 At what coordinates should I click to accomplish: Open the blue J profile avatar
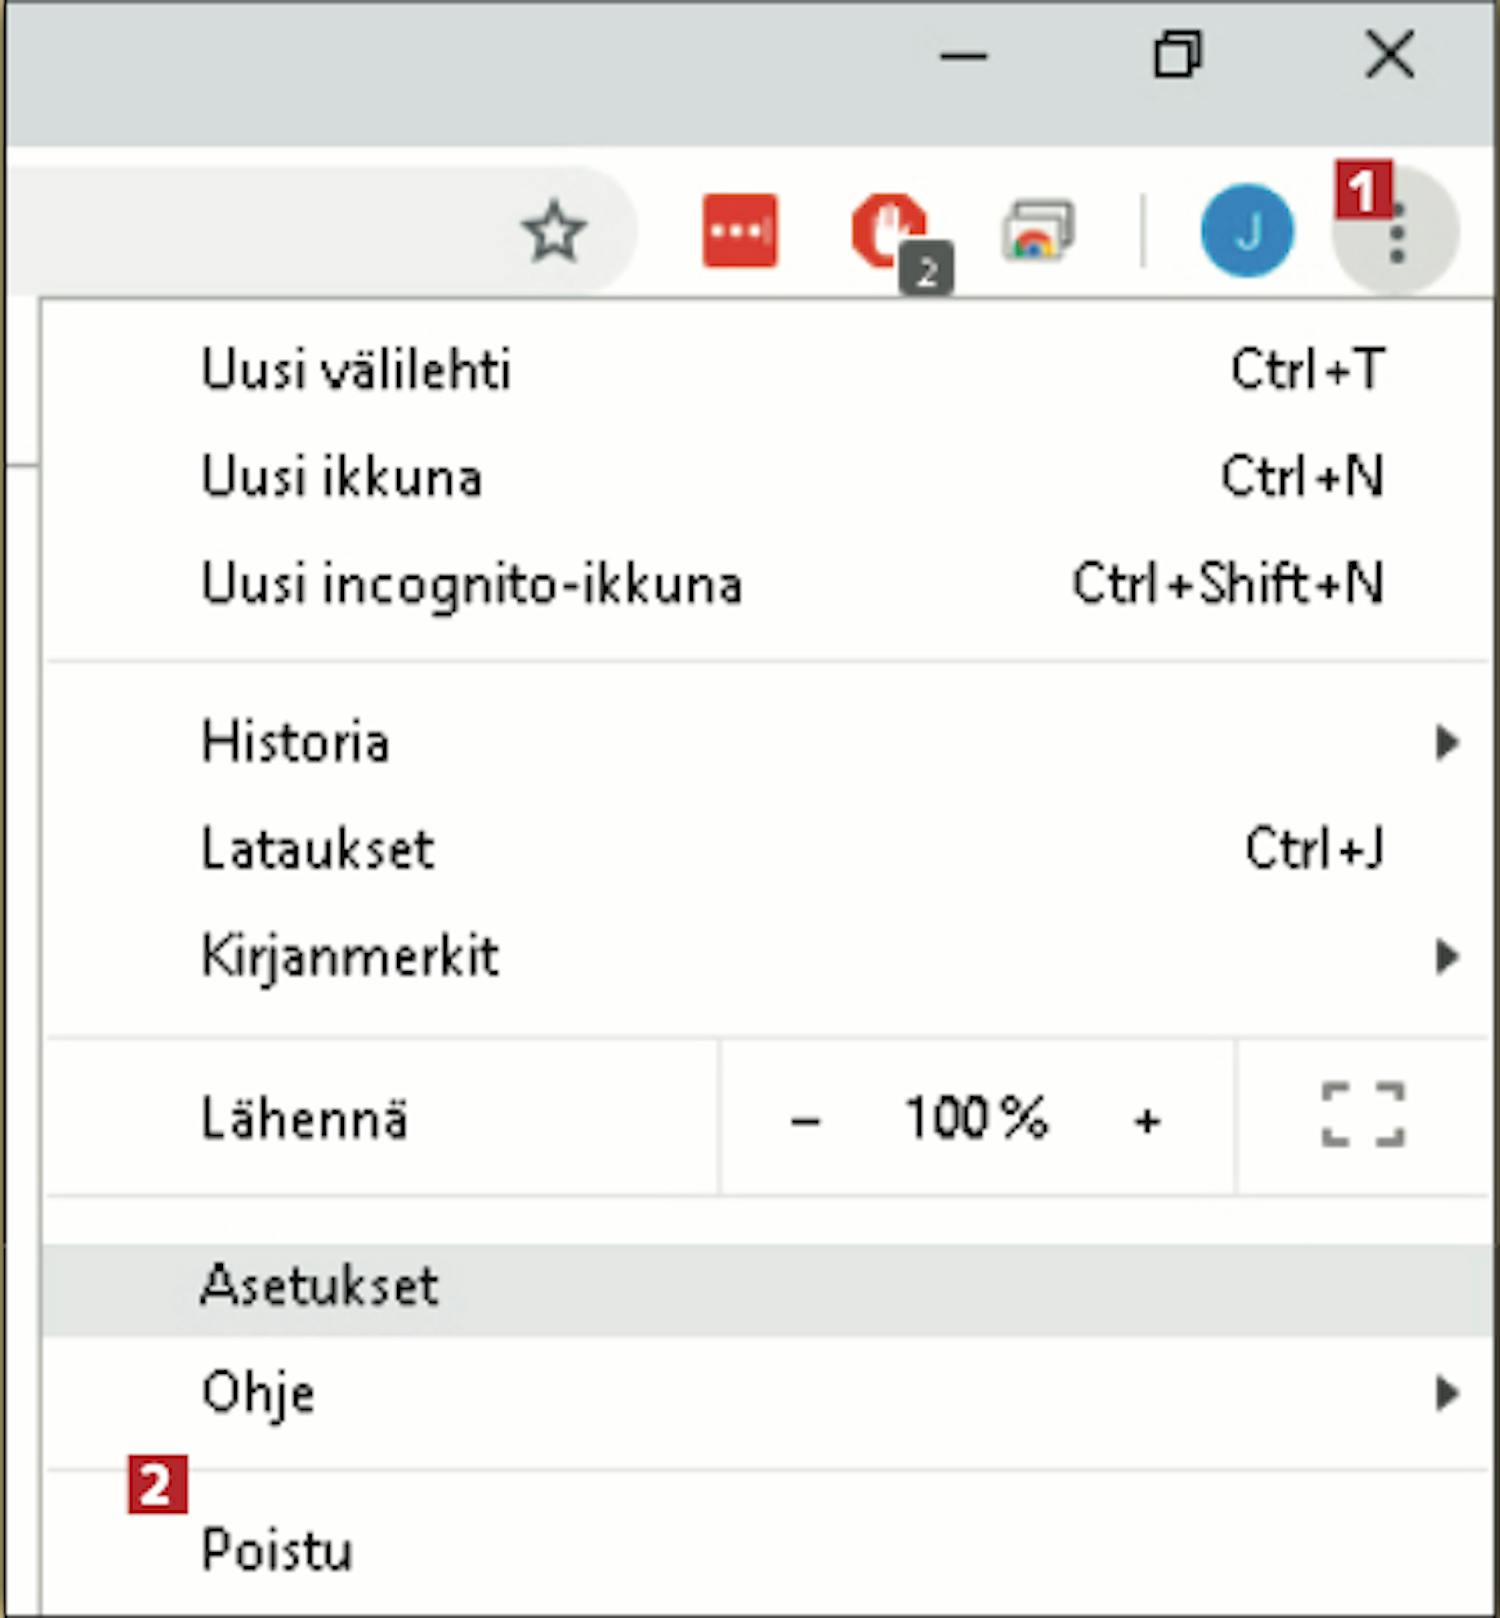point(1247,231)
